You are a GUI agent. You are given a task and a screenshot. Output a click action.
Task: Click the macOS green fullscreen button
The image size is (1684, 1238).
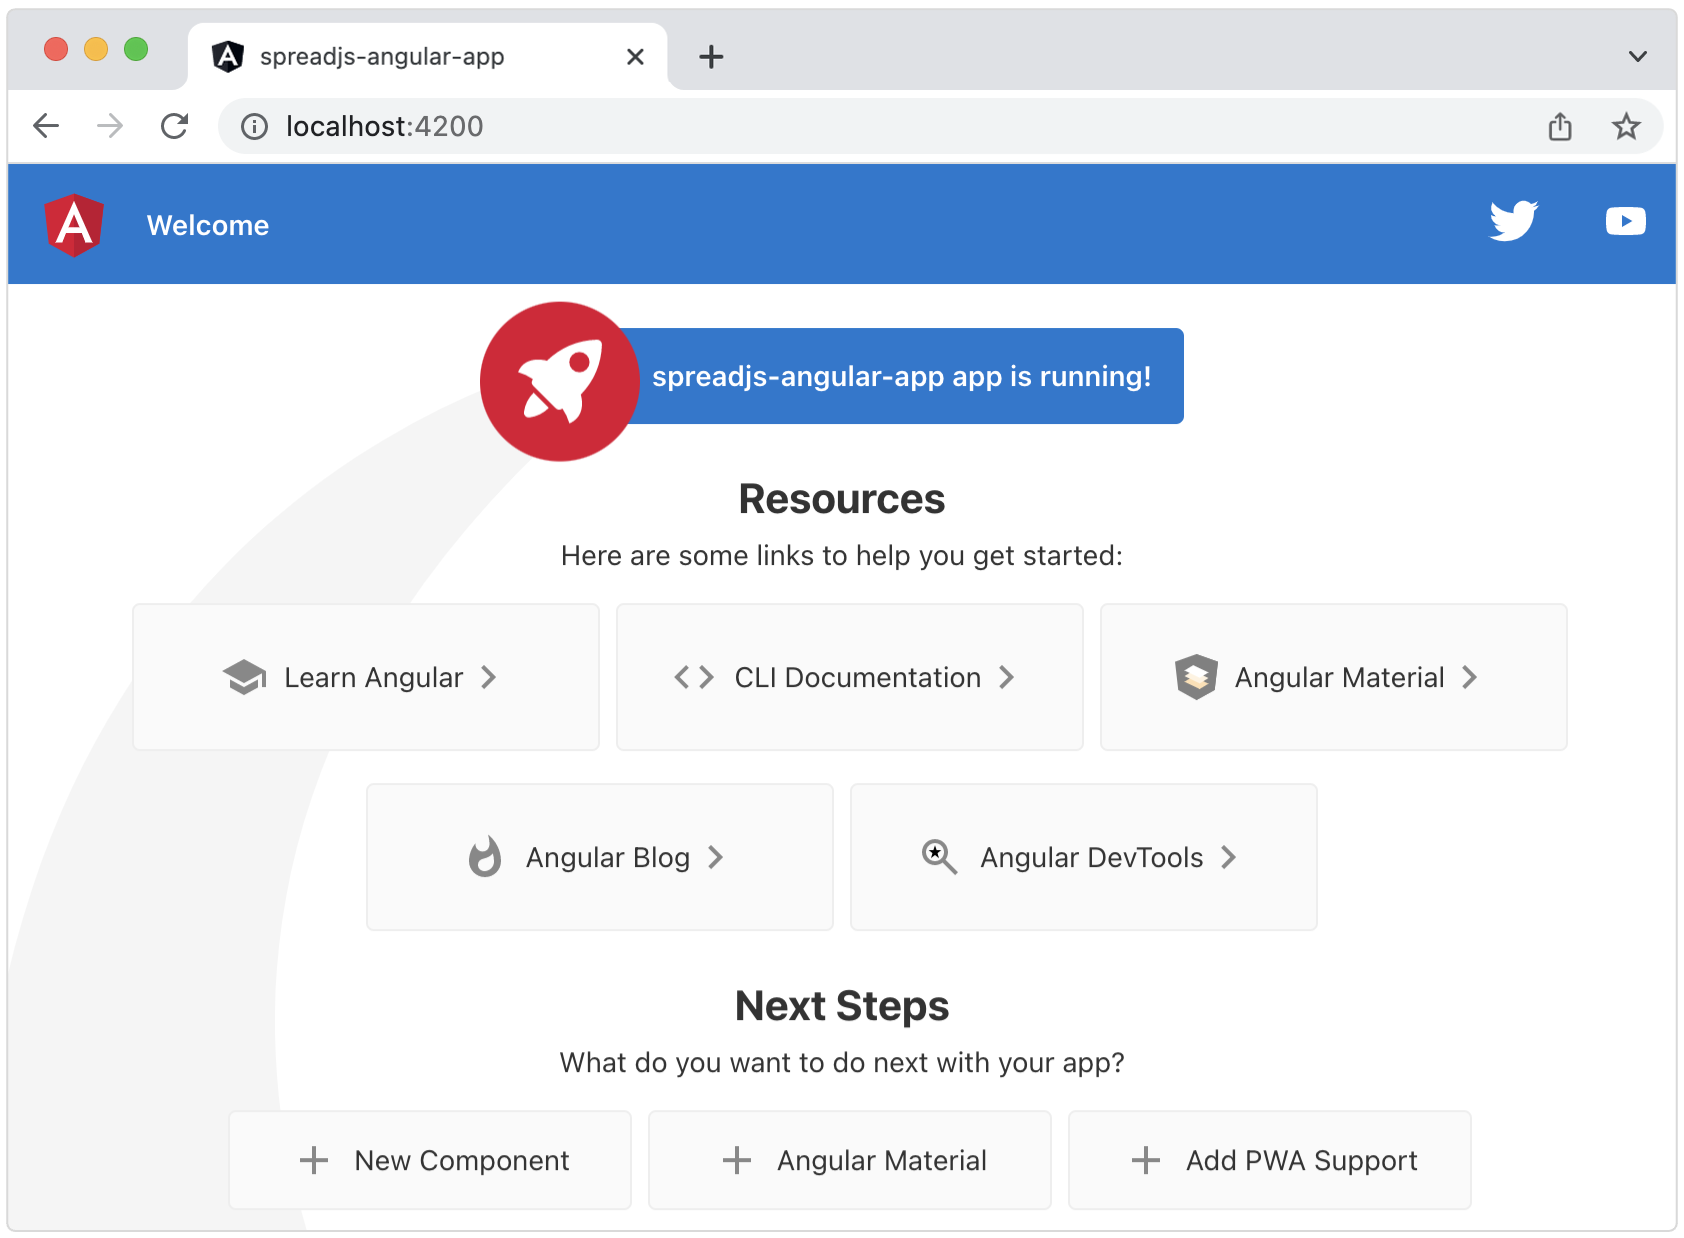[x=136, y=49]
